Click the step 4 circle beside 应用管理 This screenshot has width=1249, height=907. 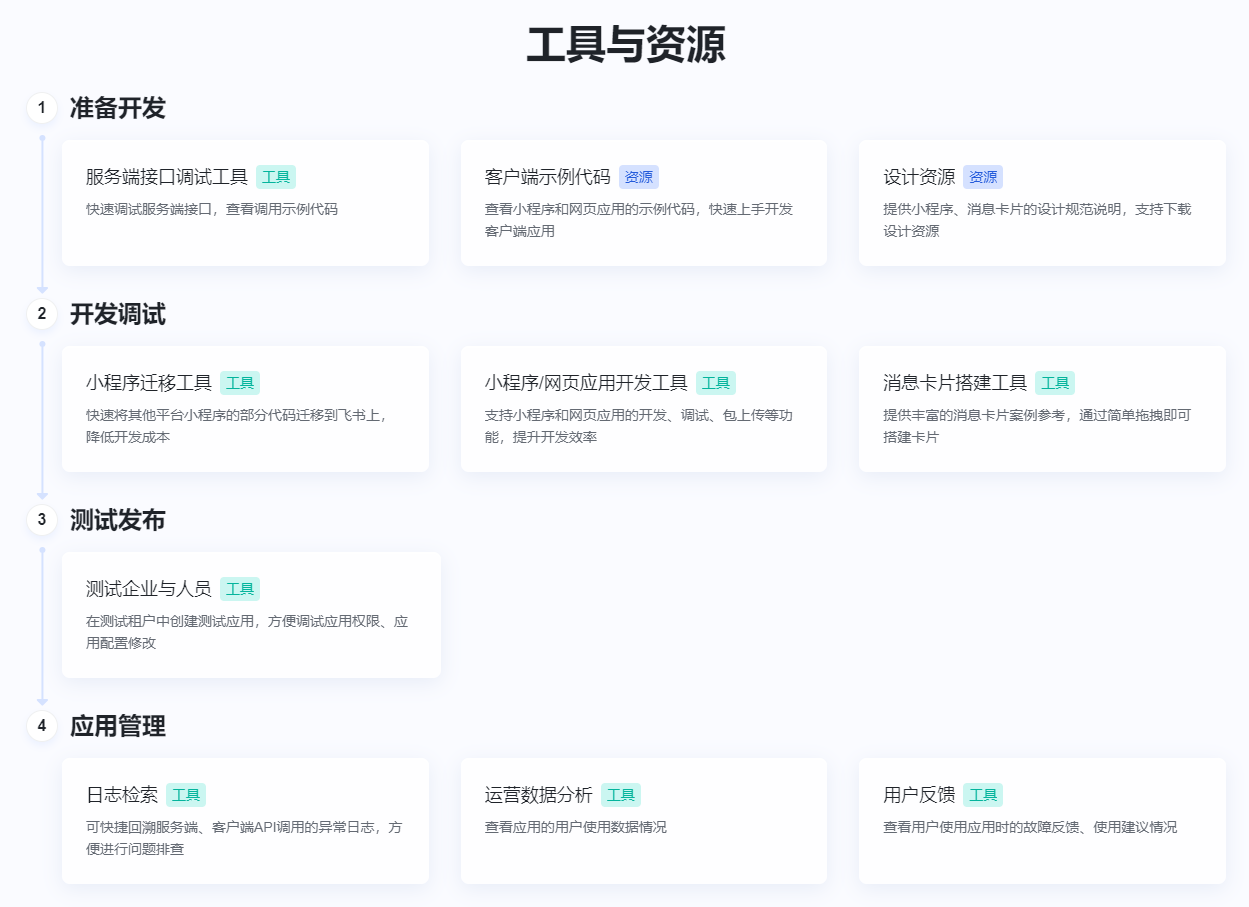tap(42, 726)
